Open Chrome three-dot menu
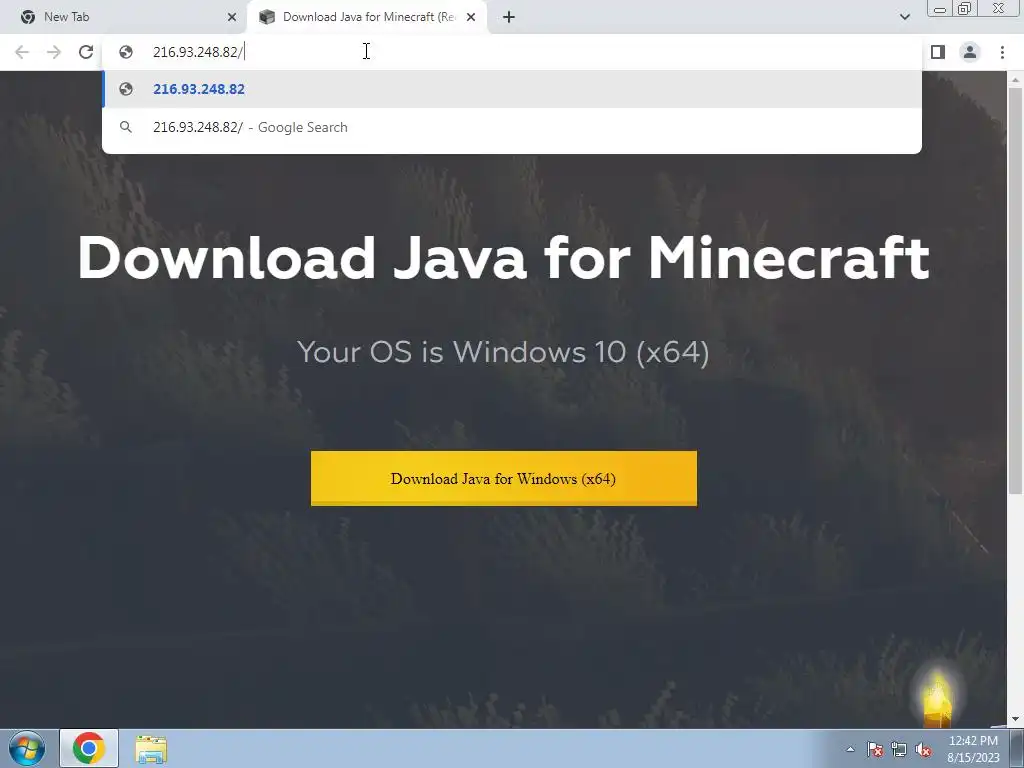The height and width of the screenshot is (768, 1024). pyautogui.click(x=1002, y=52)
